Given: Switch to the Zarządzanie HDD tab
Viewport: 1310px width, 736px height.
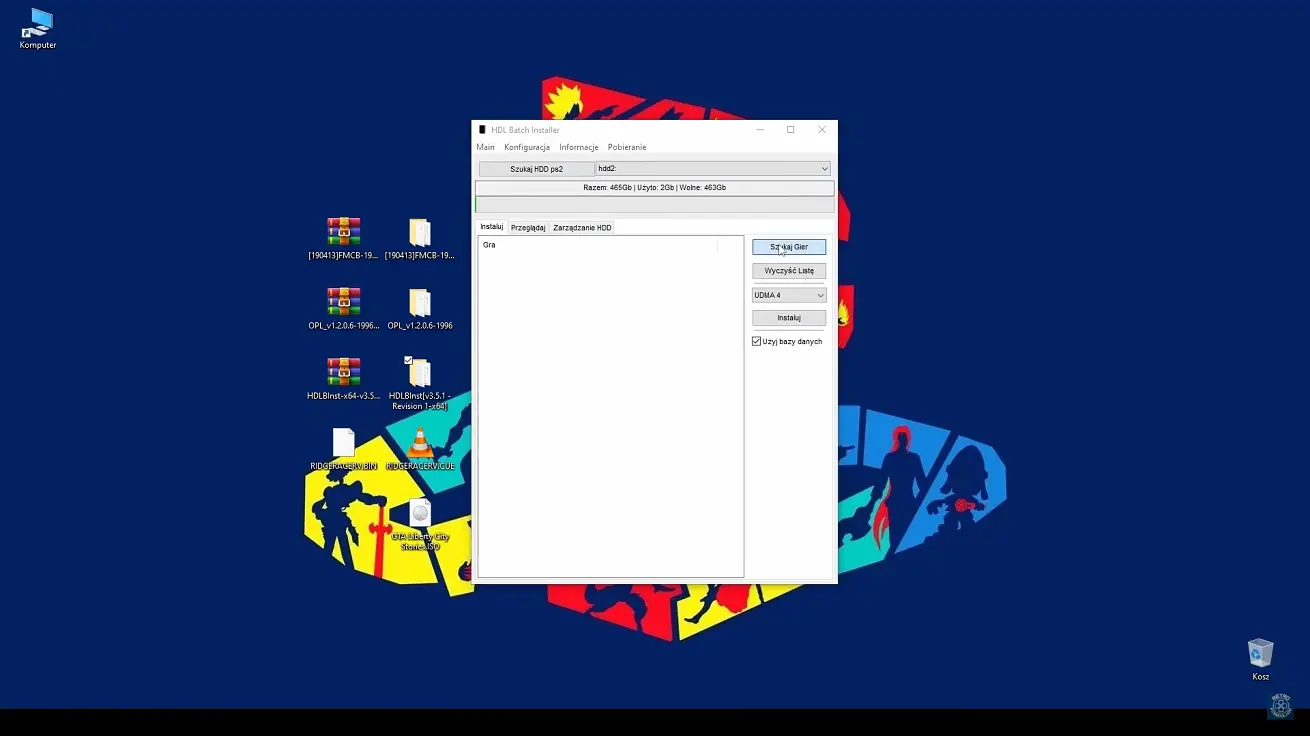Looking at the screenshot, I should point(582,228).
